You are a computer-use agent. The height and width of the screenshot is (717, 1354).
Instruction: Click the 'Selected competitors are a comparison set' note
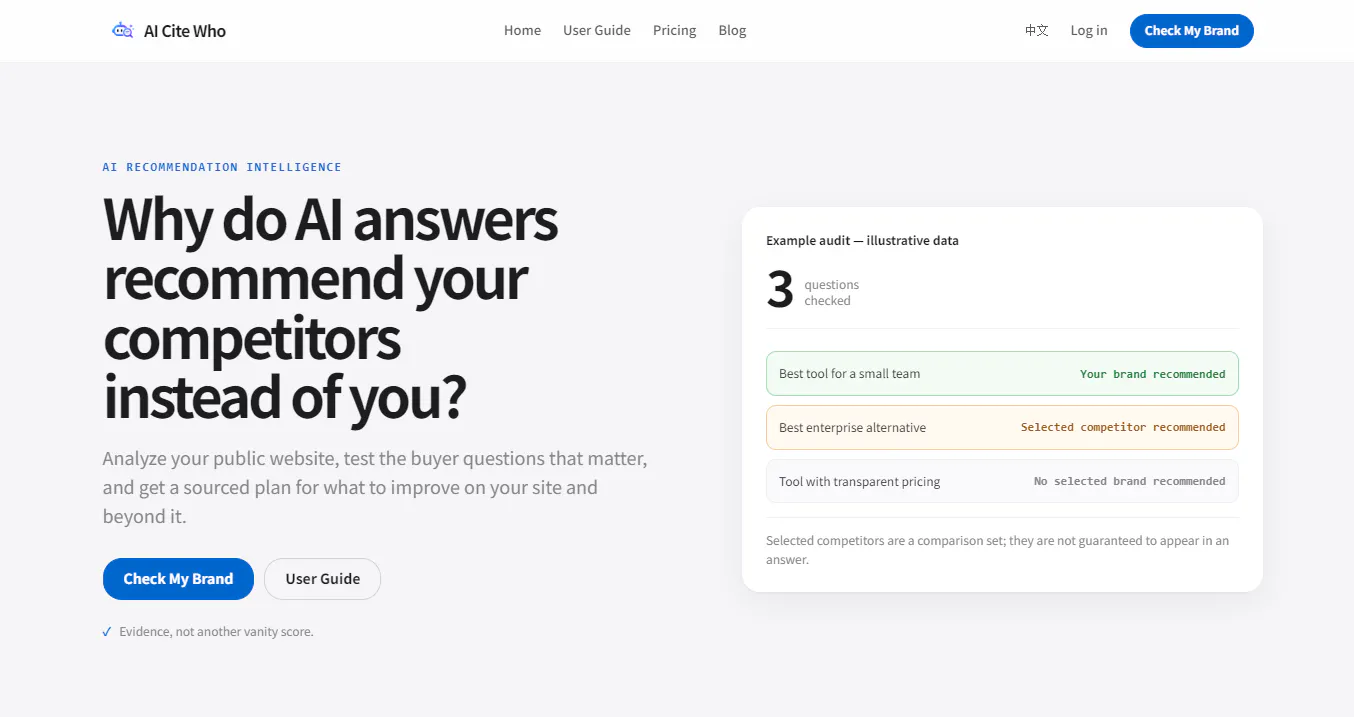coord(998,550)
